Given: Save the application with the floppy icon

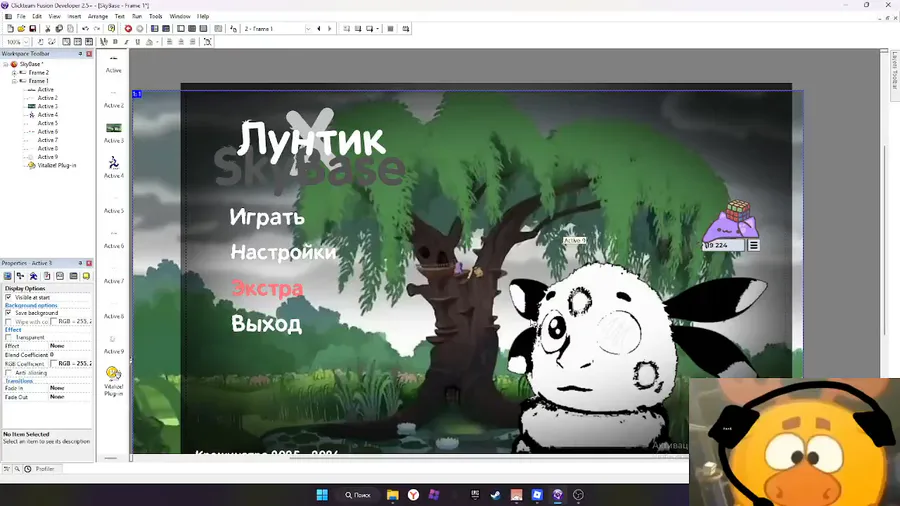Looking at the screenshot, I should pos(33,29).
